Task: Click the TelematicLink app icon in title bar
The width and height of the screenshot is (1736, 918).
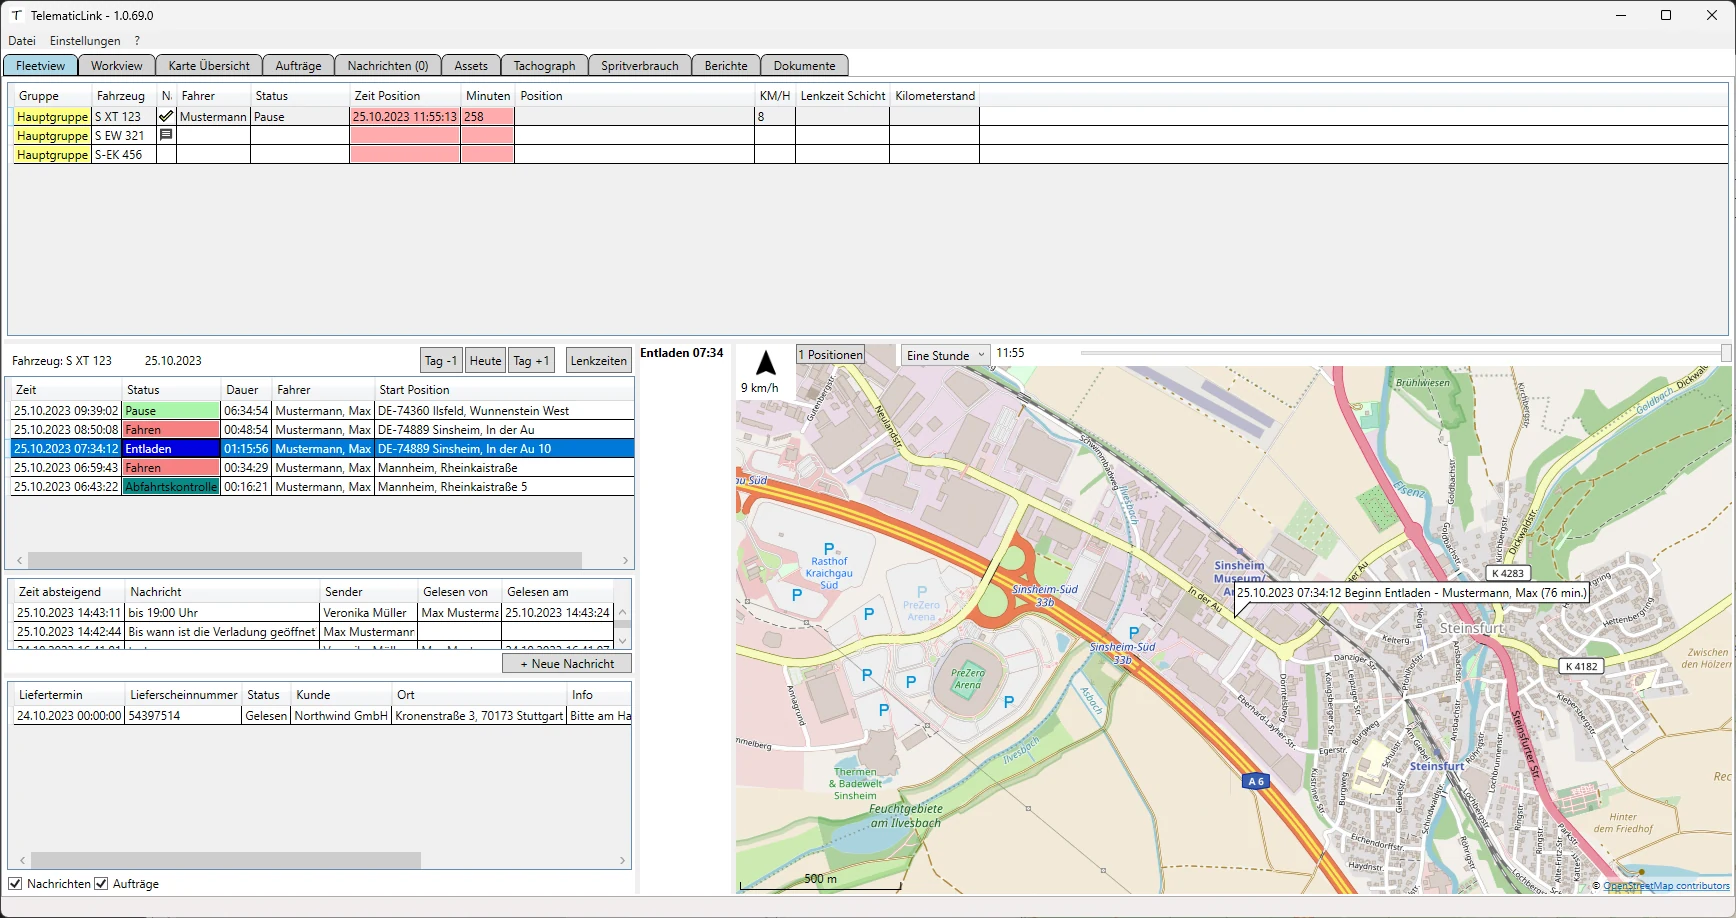Action: pyautogui.click(x=16, y=15)
